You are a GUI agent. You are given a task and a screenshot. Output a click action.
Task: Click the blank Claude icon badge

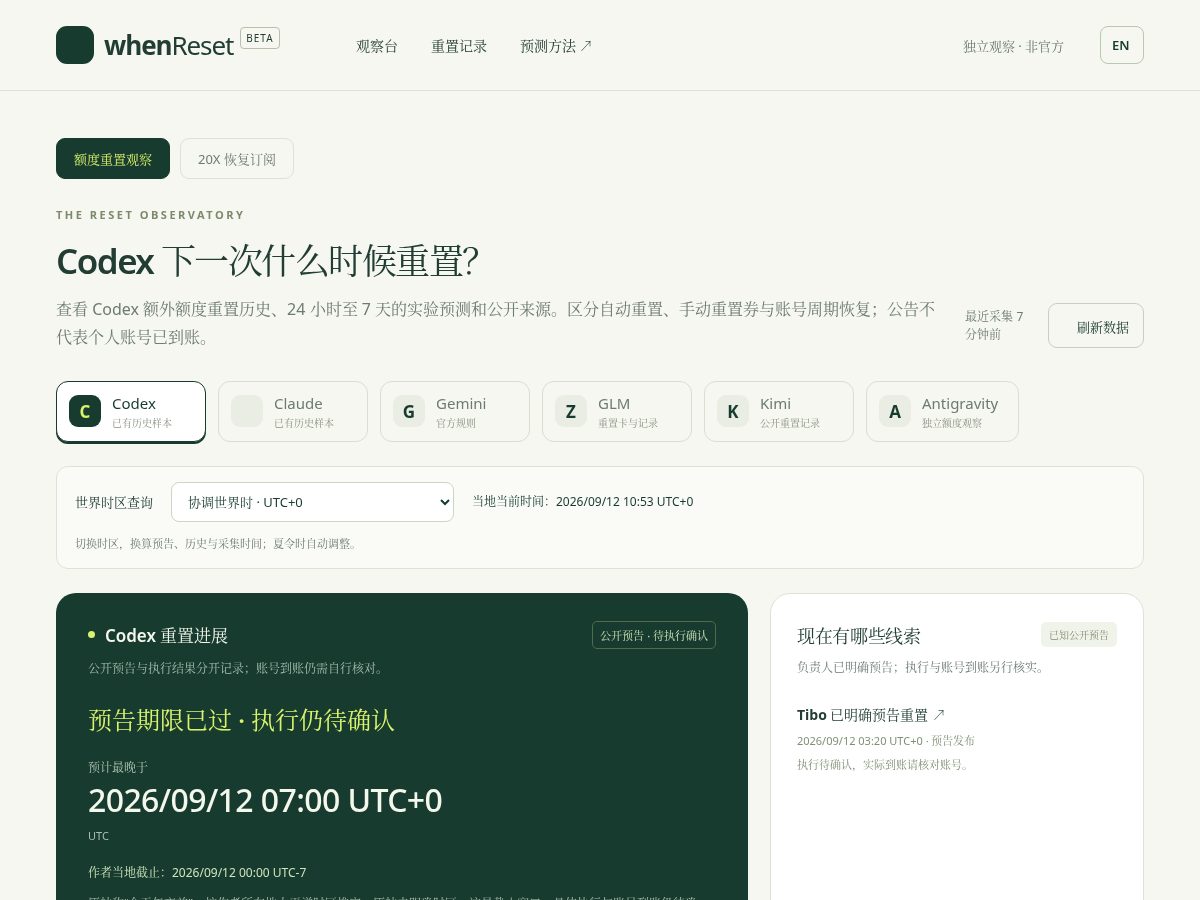(247, 411)
